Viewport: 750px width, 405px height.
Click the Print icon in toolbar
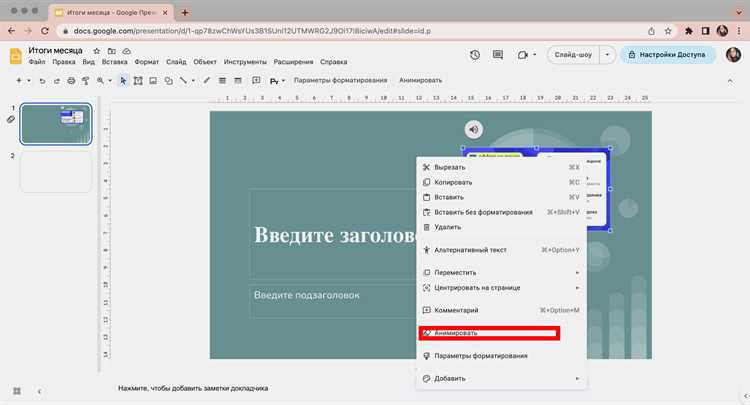(71, 81)
